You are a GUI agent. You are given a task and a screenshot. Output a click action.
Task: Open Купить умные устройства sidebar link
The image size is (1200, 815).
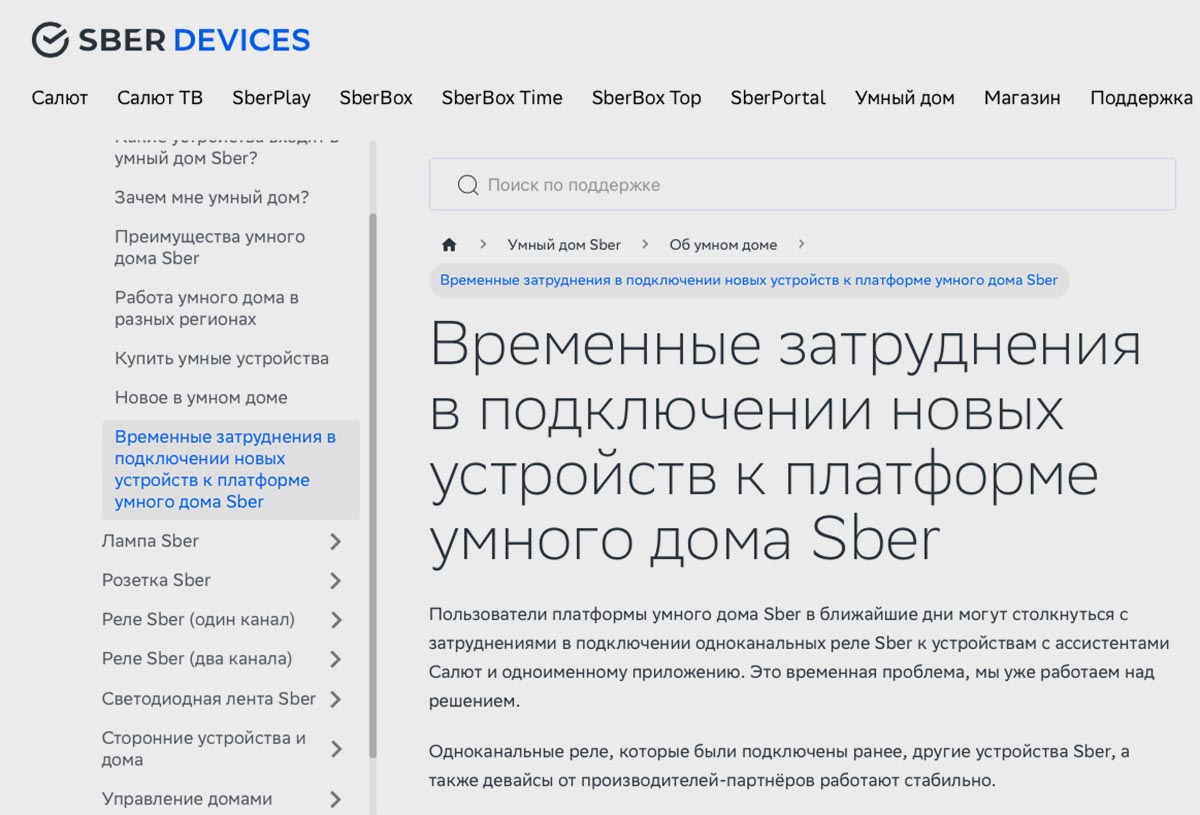pos(222,358)
